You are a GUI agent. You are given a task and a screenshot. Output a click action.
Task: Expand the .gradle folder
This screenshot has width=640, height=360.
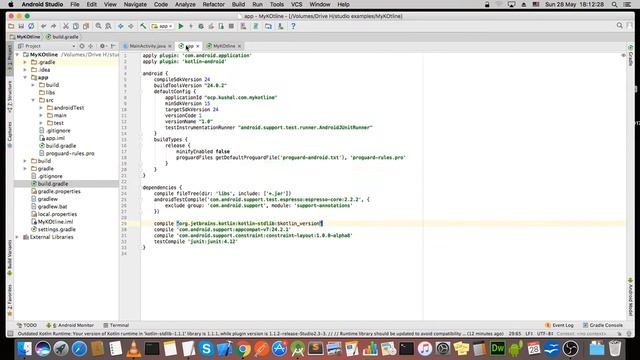click(x=25, y=62)
